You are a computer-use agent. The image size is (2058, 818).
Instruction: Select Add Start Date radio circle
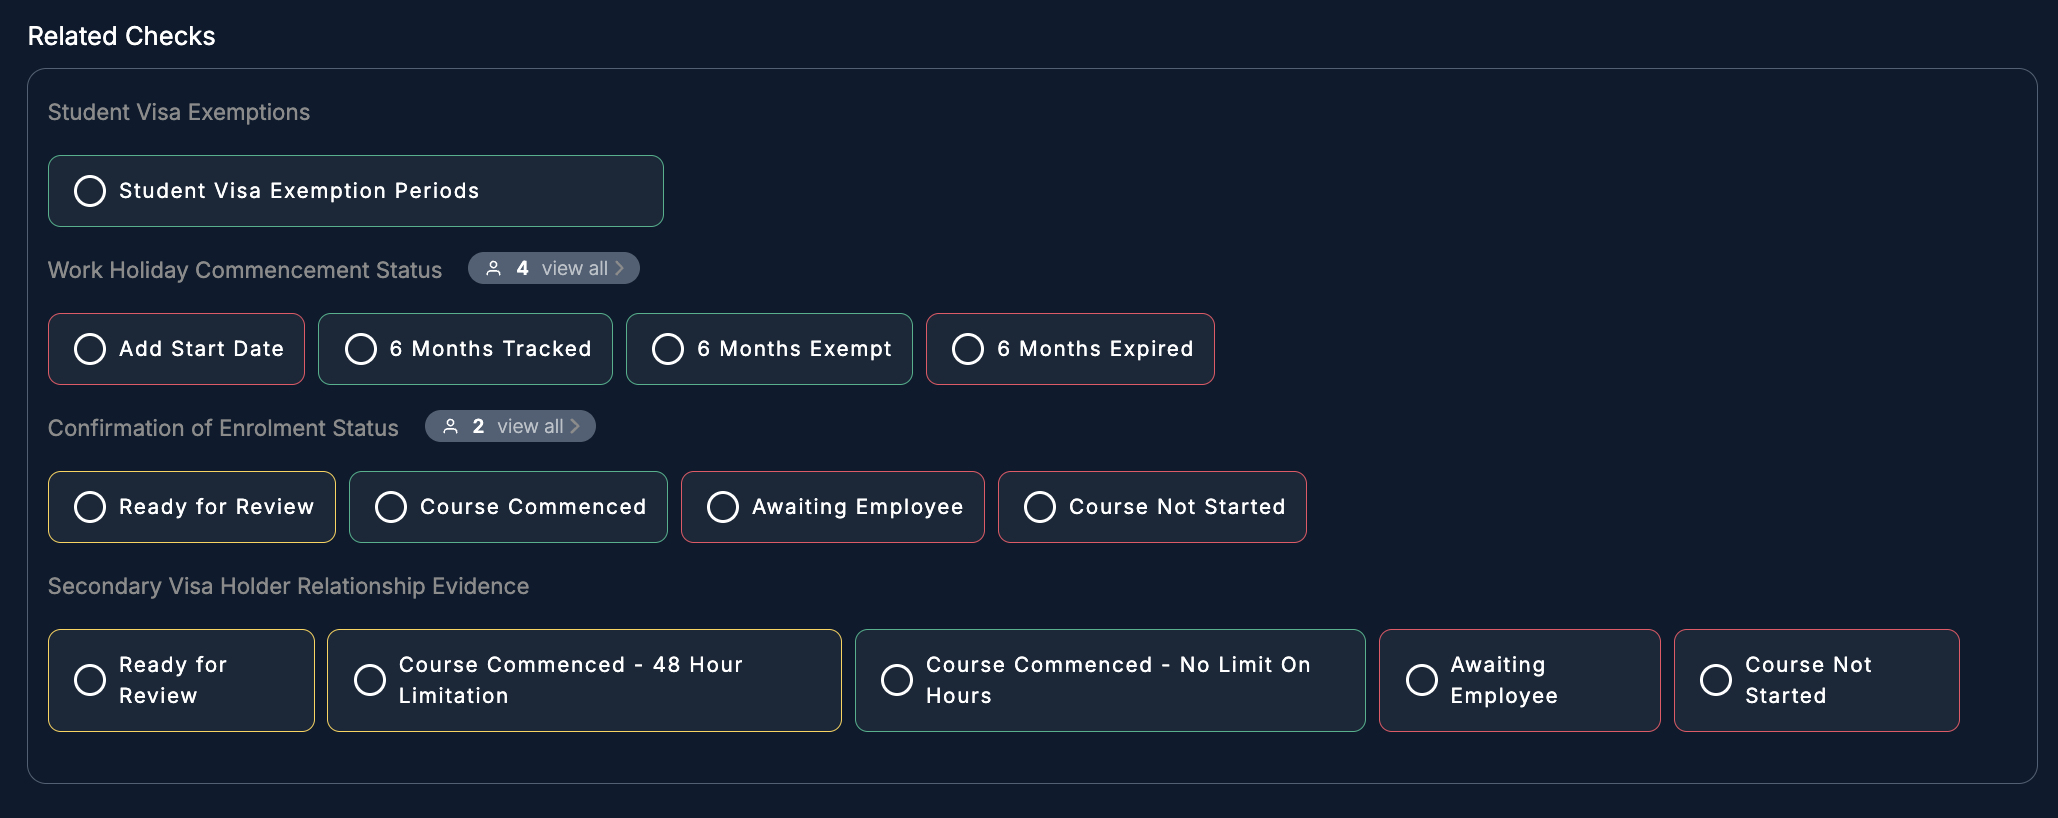(x=90, y=349)
